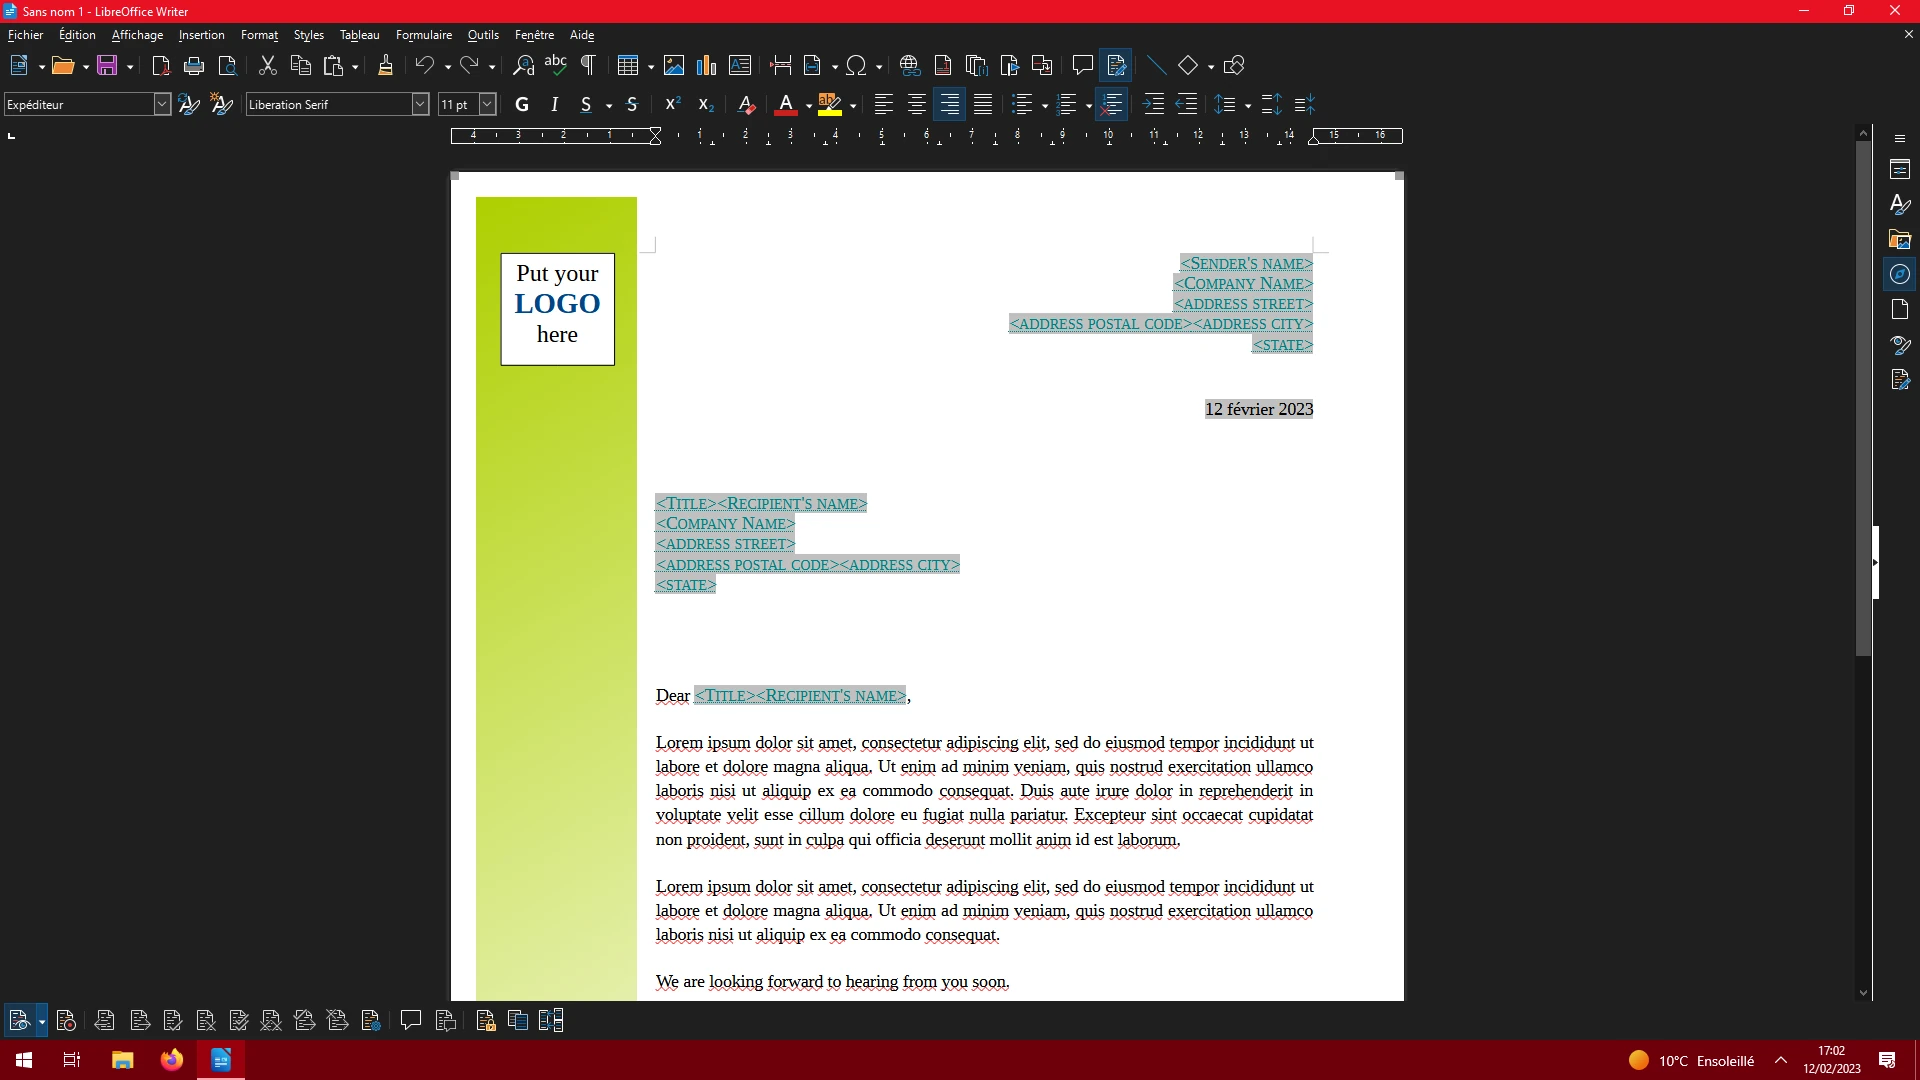
Task: Click the yellow highlighting color button
Action: pyautogui.click(x=829, y=104)
